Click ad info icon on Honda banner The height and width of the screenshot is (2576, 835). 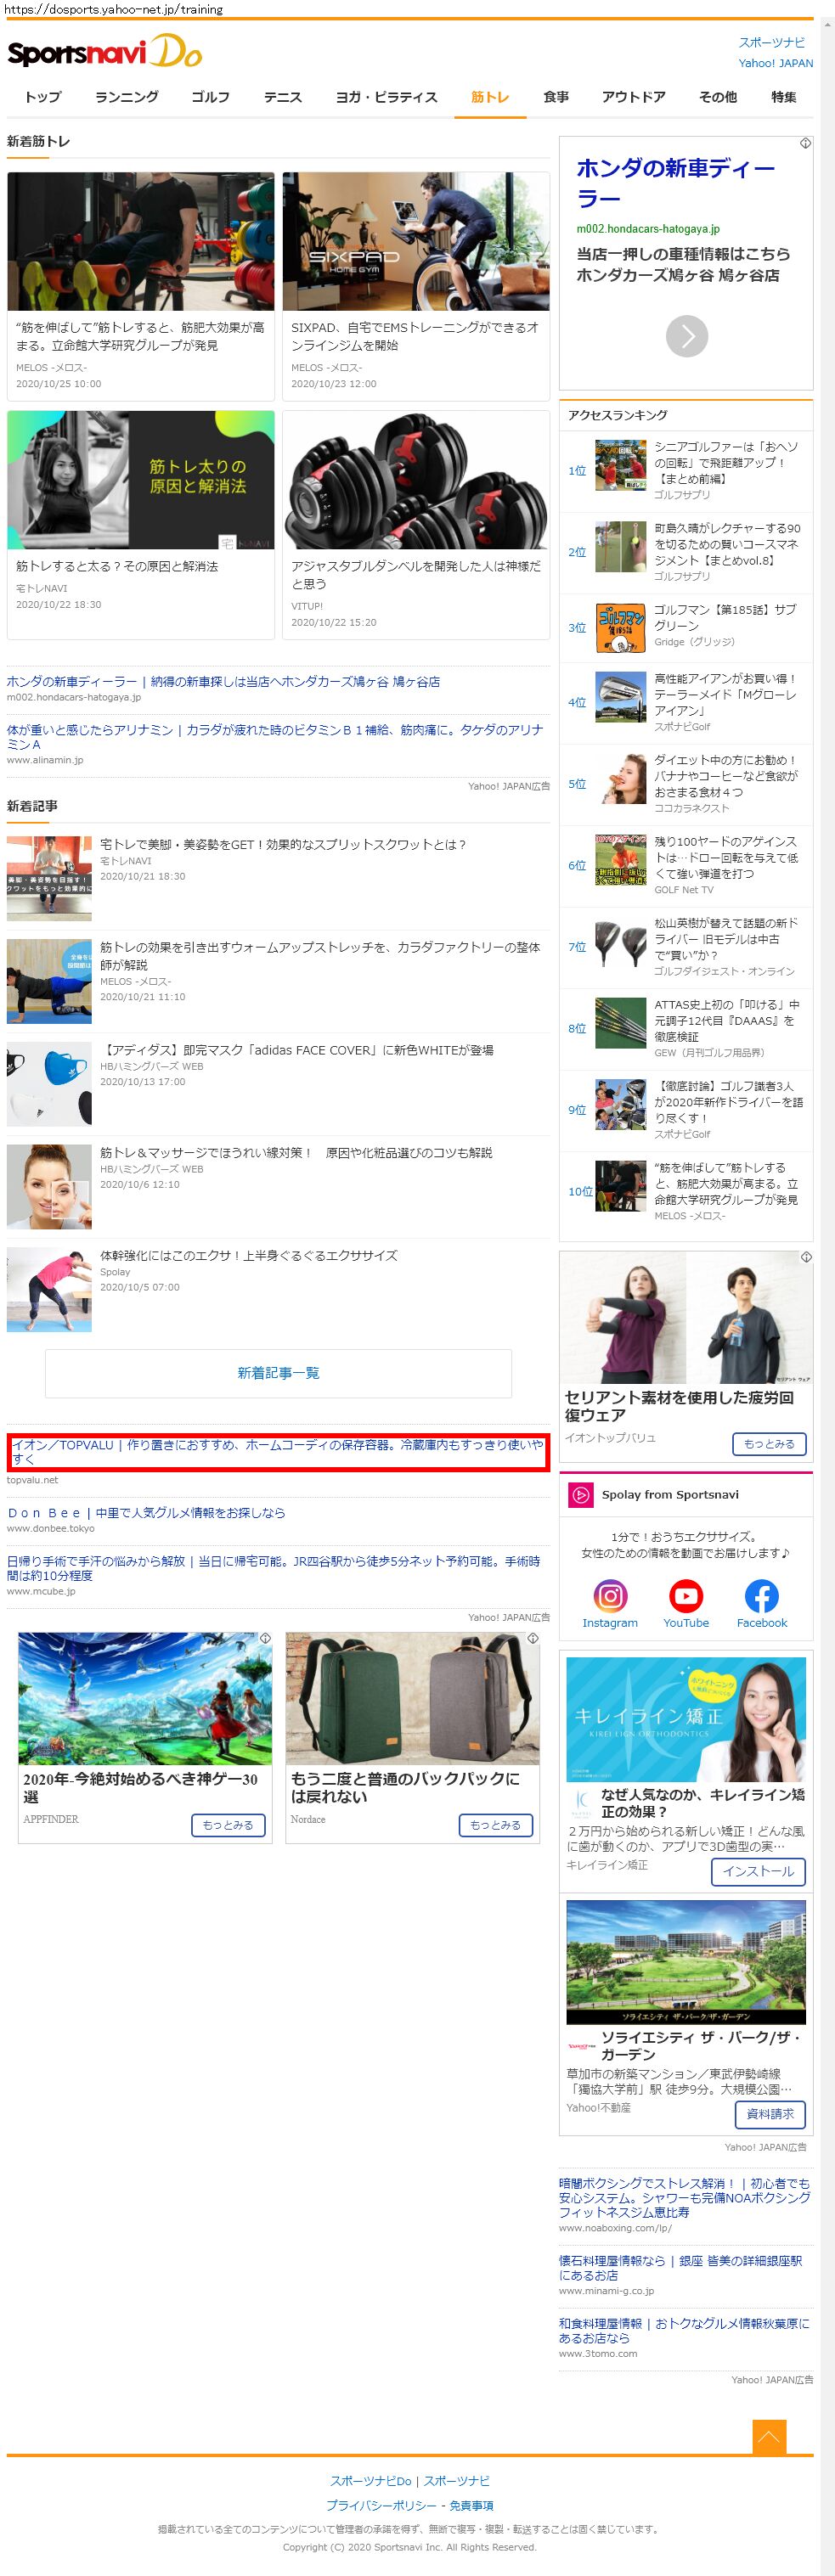[805, 144]
